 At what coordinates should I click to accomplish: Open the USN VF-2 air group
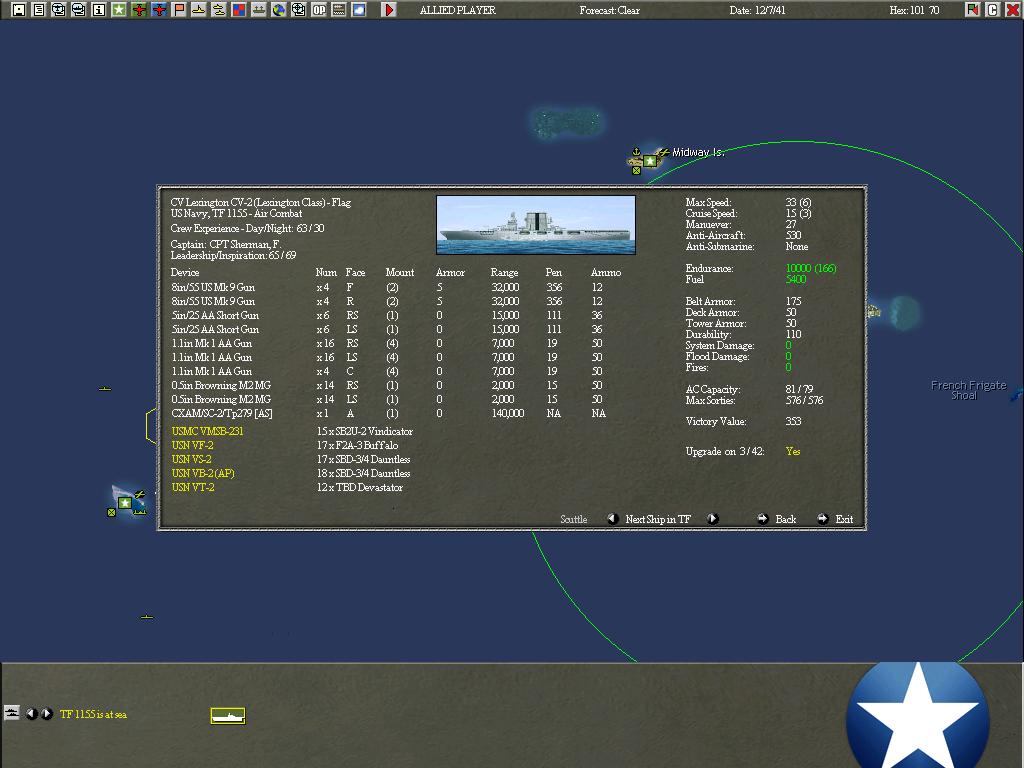[x=192, y=445]
